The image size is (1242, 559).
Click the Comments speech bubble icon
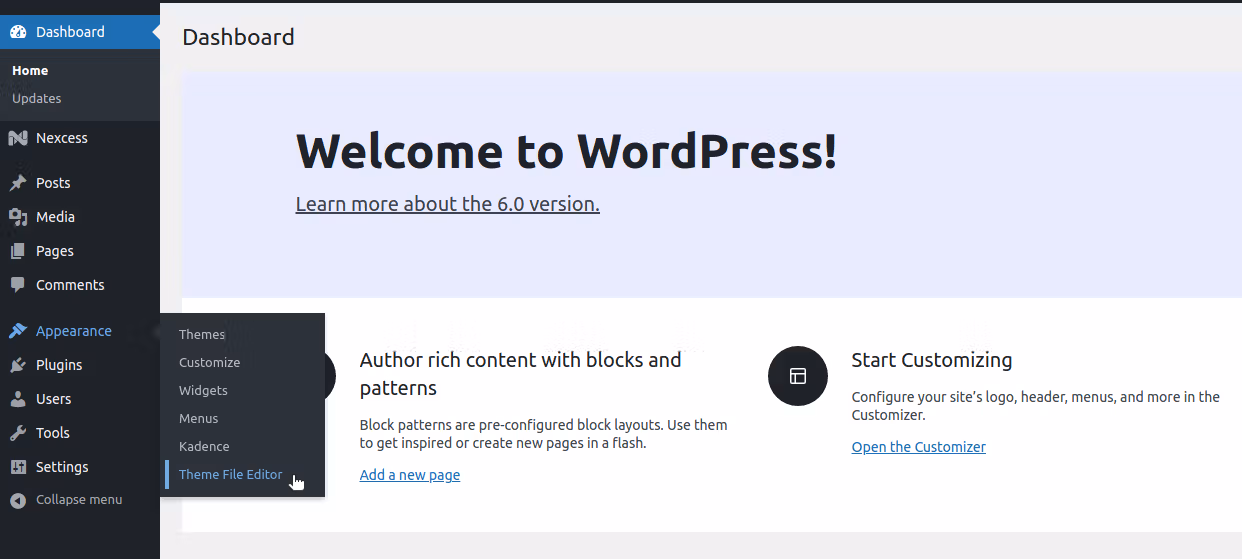click(18, 285)
